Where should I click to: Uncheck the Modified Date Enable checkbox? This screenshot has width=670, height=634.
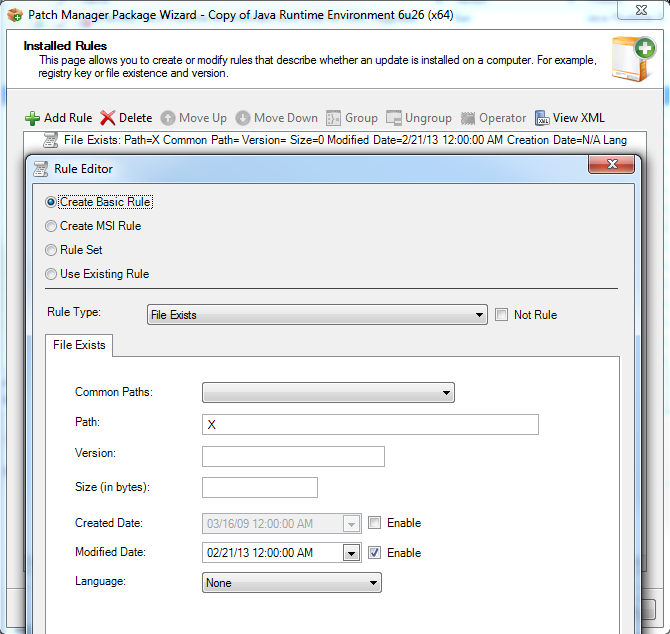(x=374, y=553)
